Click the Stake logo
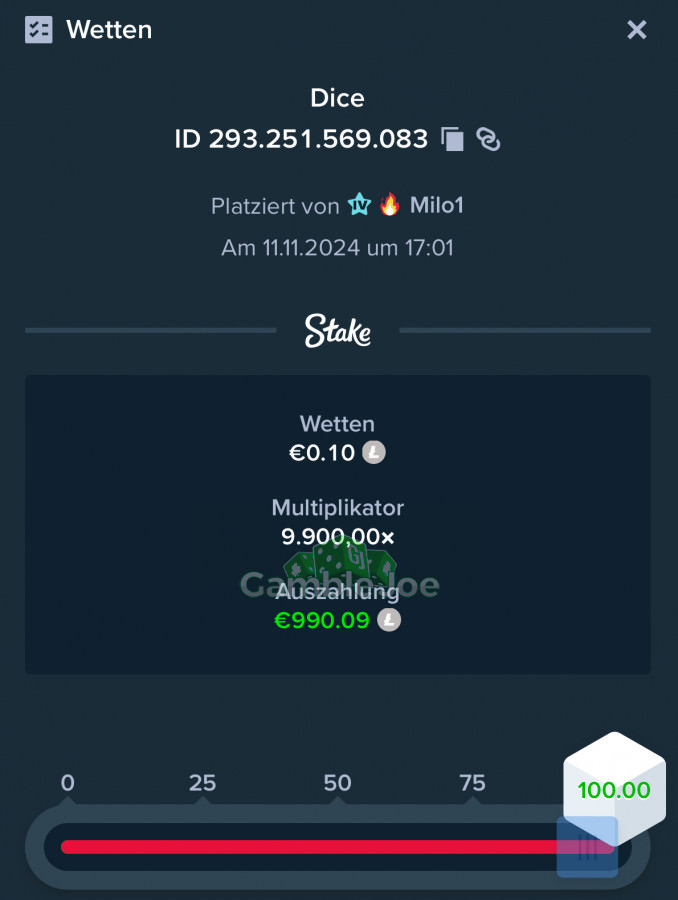 coord(338,331)
